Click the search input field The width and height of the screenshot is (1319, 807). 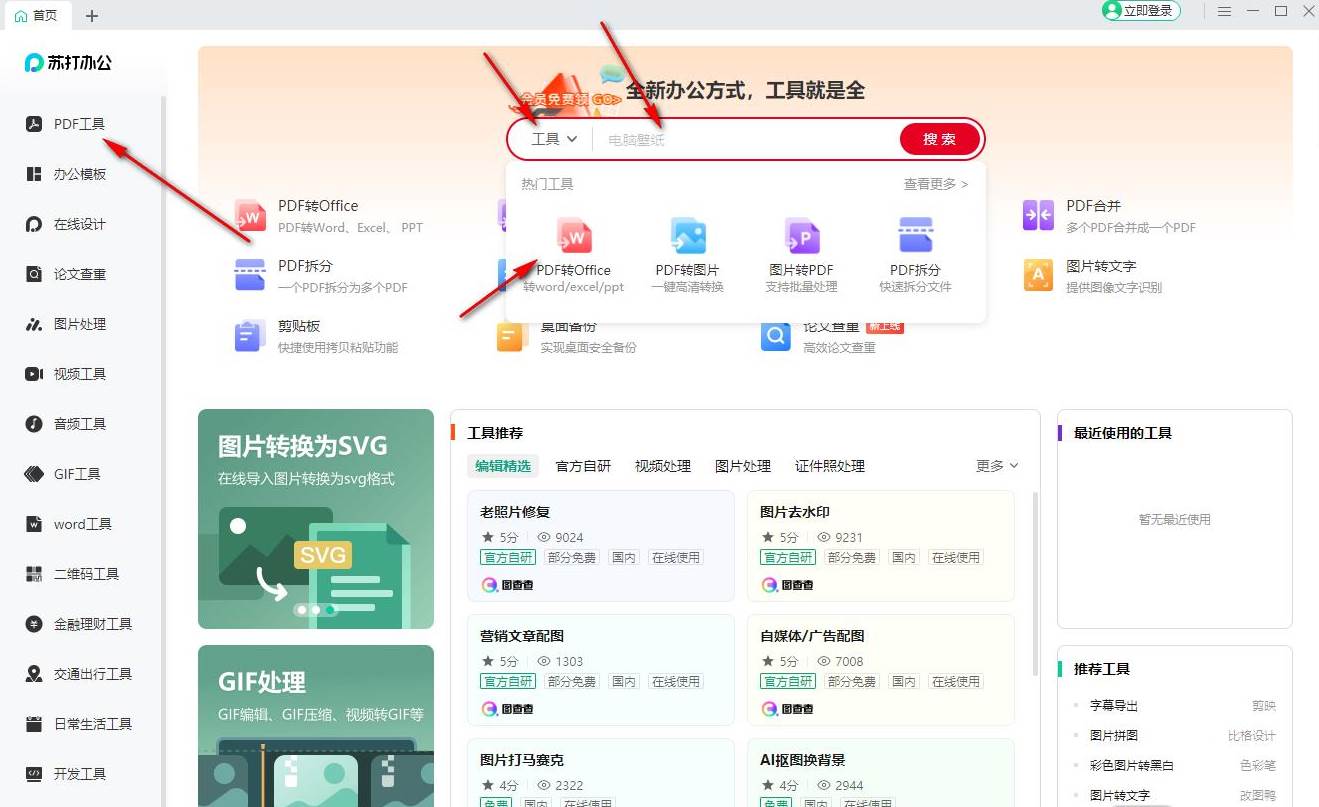[x=746, y=139]
